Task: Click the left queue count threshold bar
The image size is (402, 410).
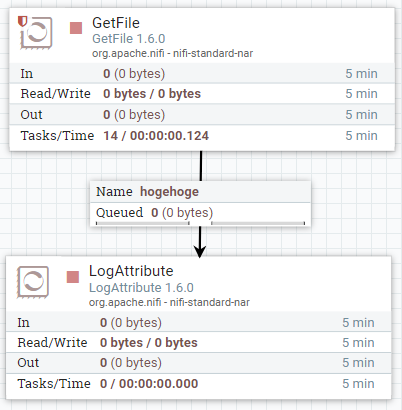Action: 143,223
